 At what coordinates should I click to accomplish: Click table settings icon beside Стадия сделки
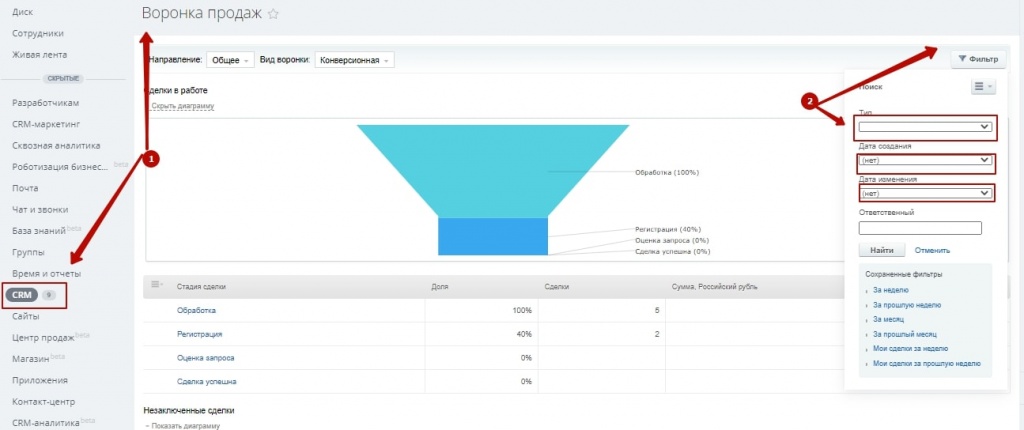coord(157,286)
